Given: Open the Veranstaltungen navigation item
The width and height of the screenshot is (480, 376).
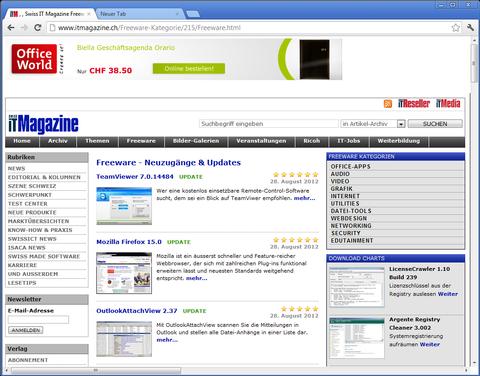Looking at the screenshot, I should tap(261, 141).
